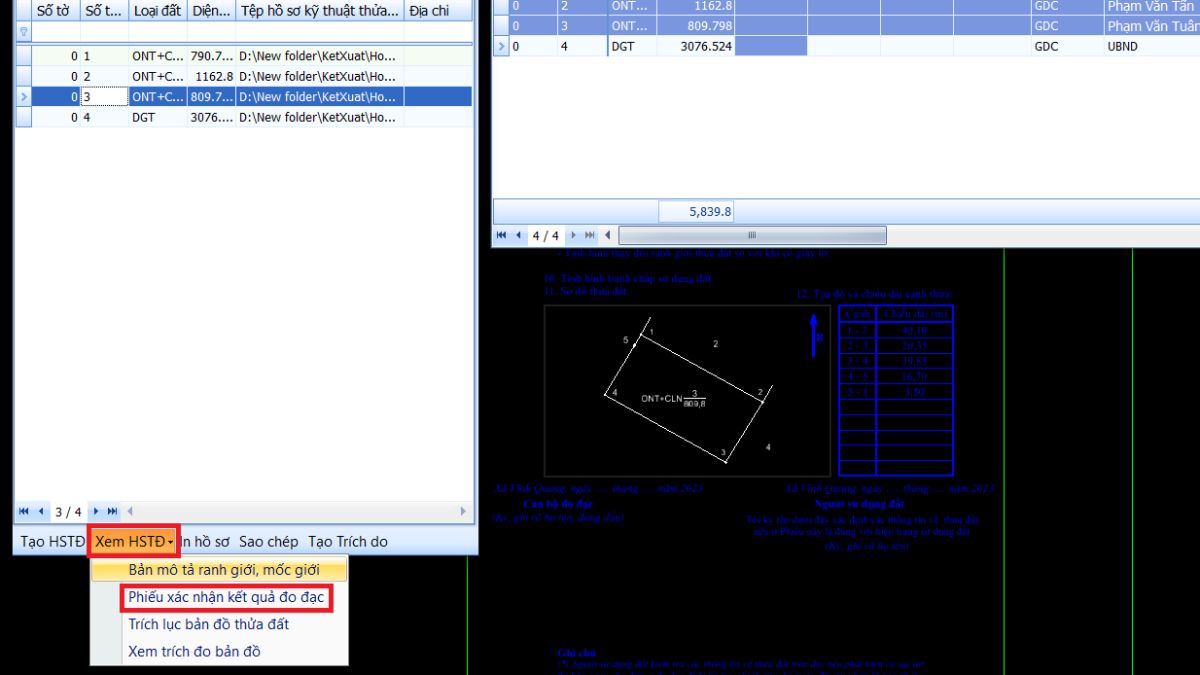Image resolution: width=1200 pixels, height=675 pixels.
Task: Click left-arrow of right panel horizontal scrollbar
Action: (x=608, y=236)
